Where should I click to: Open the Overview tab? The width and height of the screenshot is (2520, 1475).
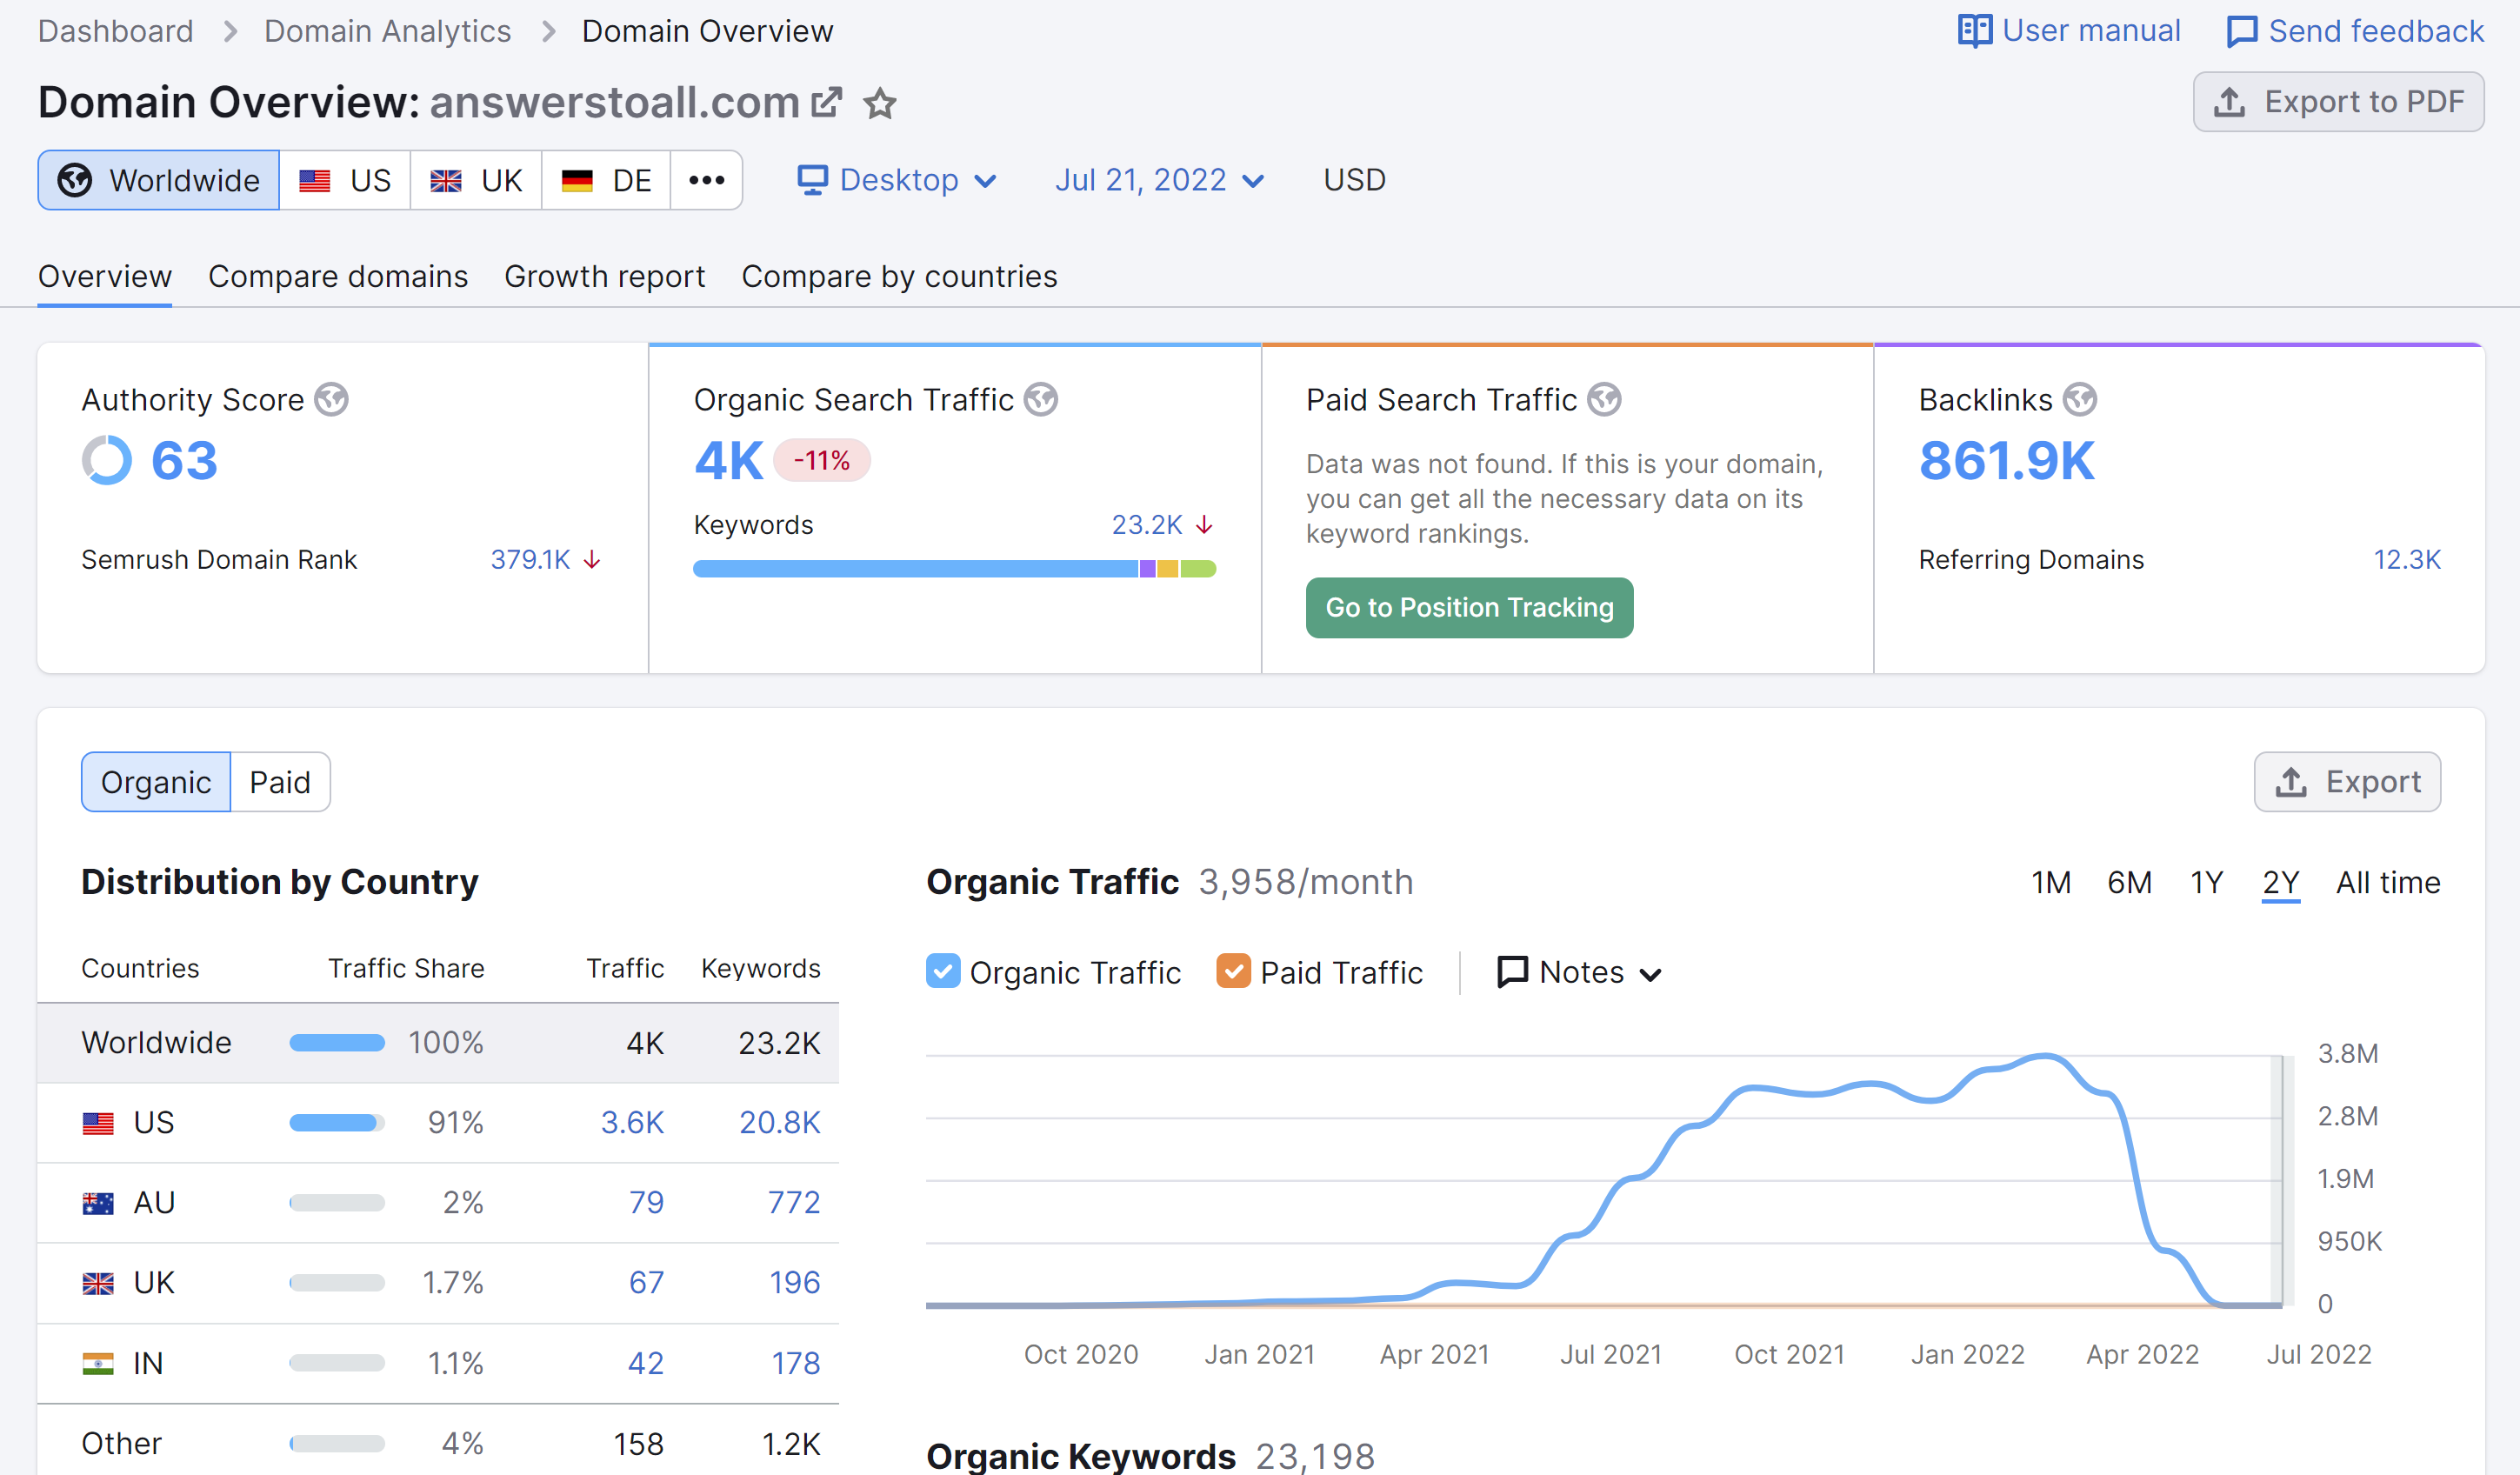coord(105,276)
